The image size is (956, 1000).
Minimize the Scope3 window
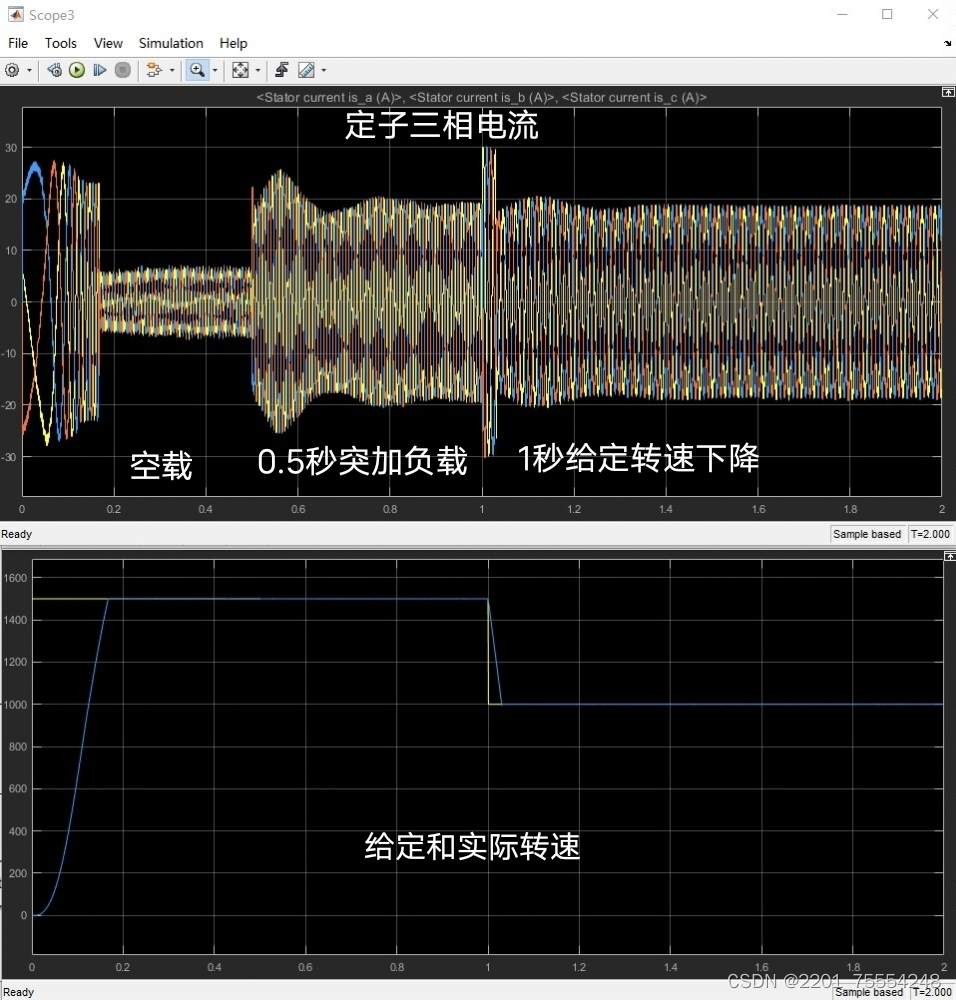[842, 15]
